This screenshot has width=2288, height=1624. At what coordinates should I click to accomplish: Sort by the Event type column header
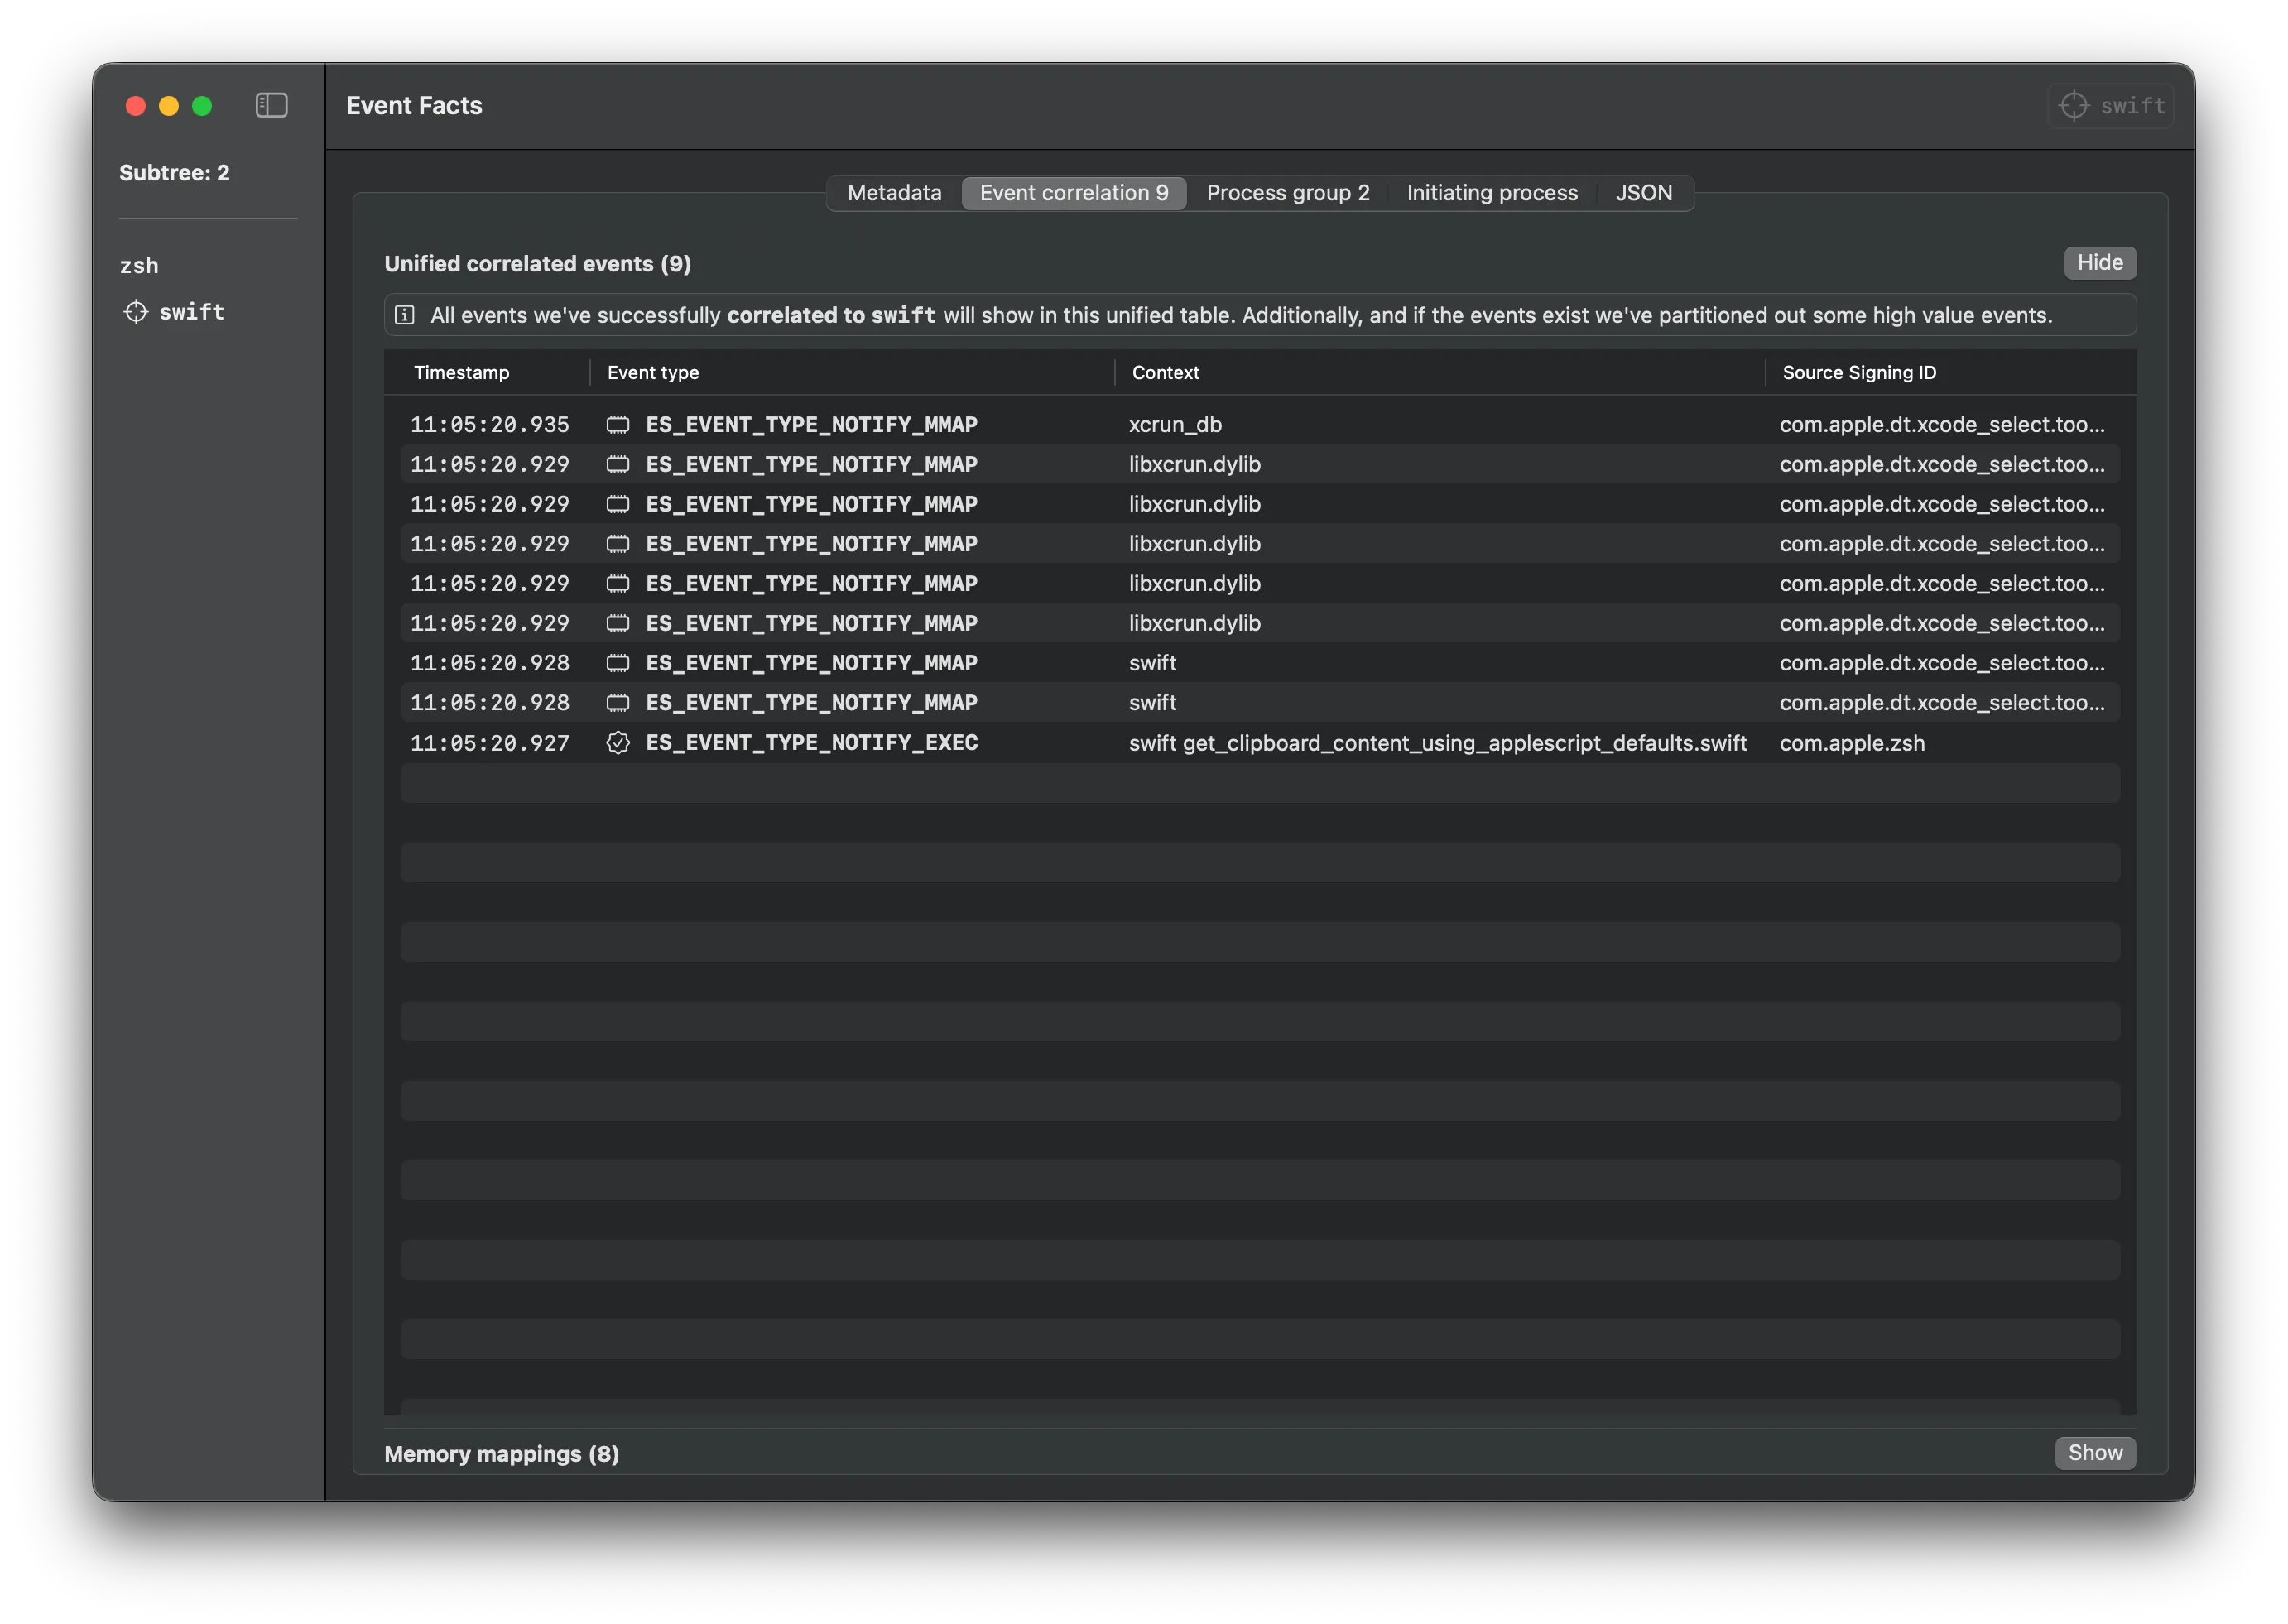(x=653, y=373)
